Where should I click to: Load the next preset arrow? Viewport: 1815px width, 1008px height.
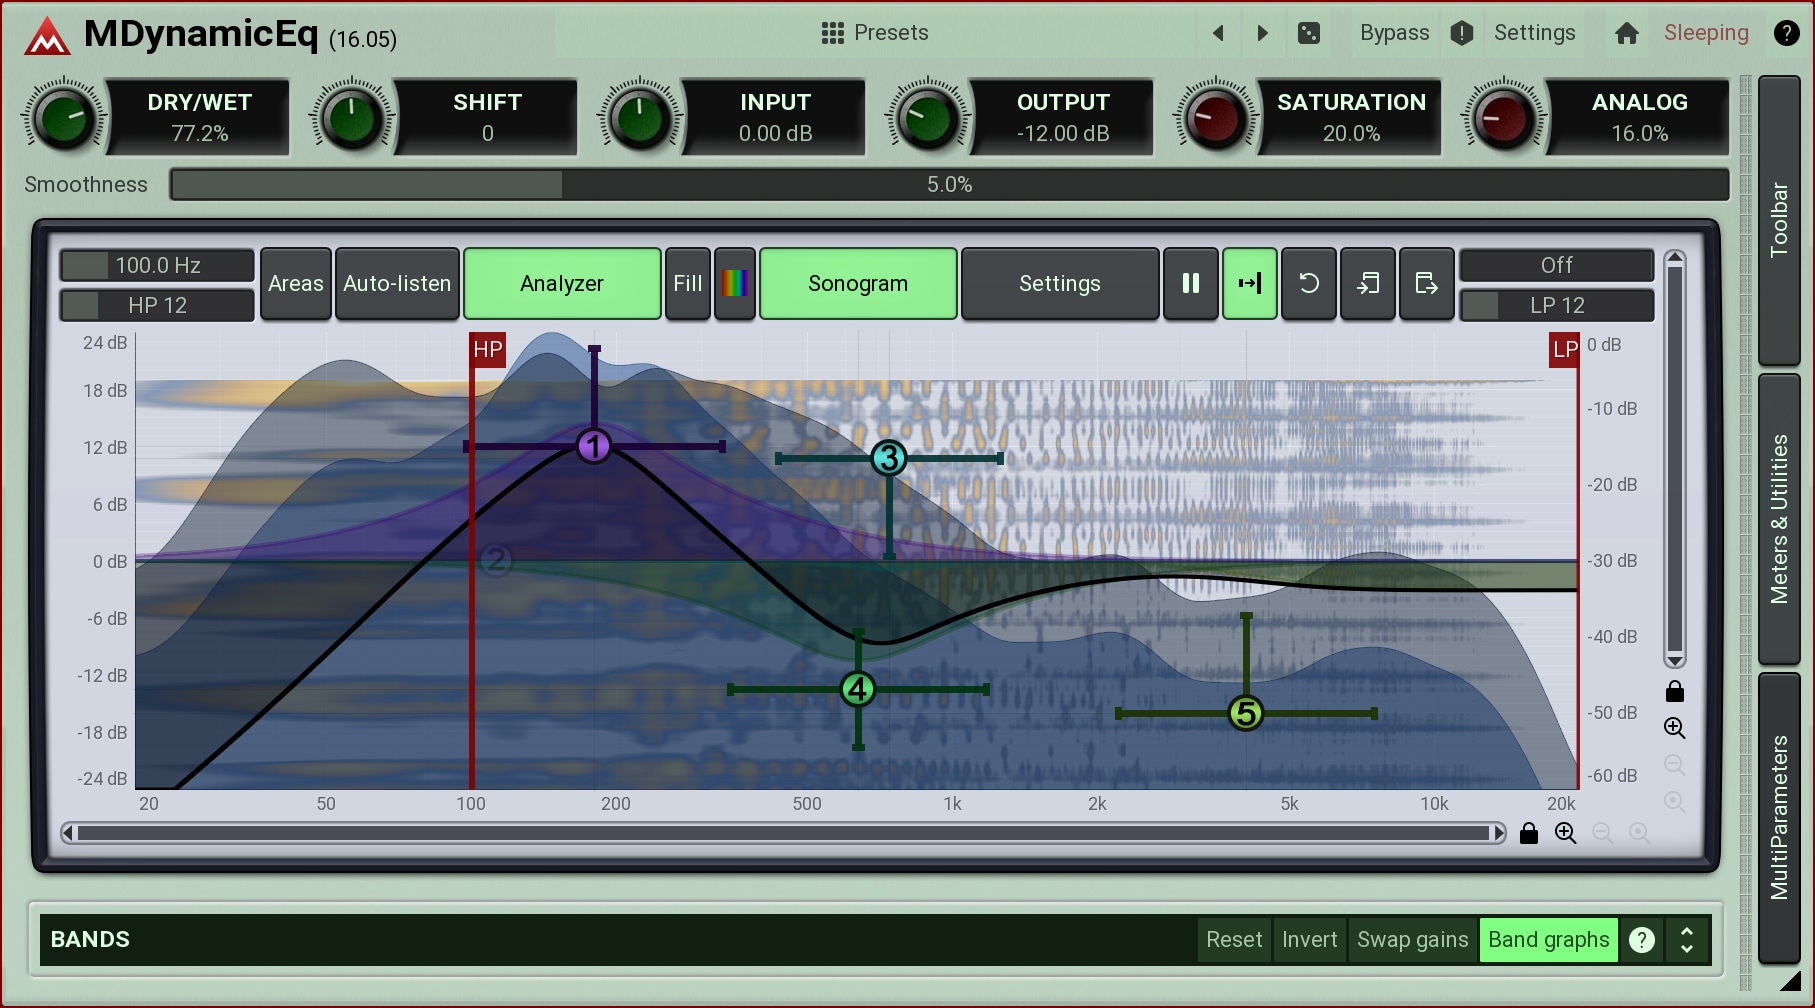[x=1263, y=33]
